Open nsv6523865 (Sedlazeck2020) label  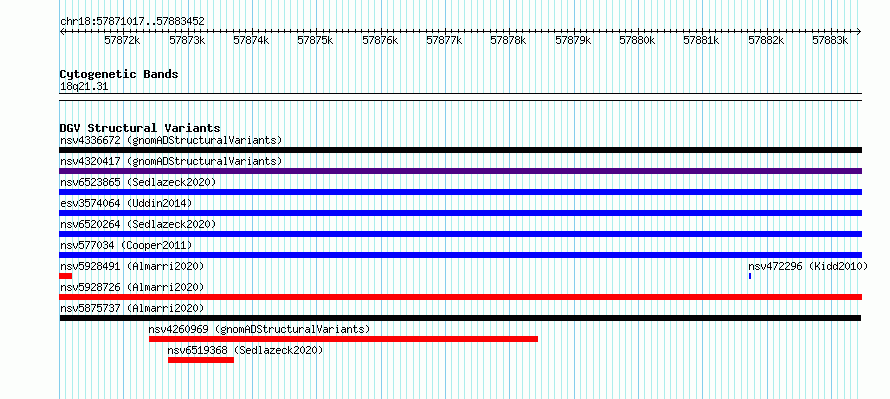tap(138, 182)
